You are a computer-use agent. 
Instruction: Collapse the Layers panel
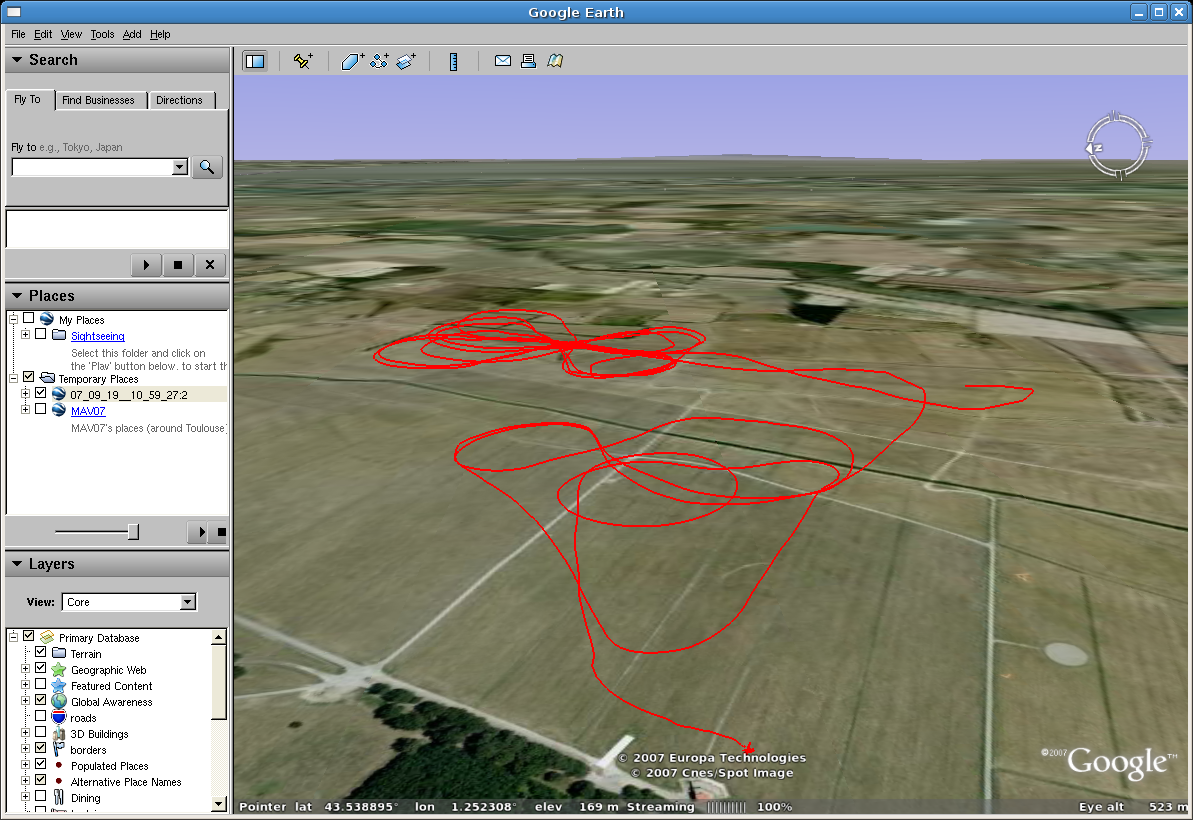[17, 564]
